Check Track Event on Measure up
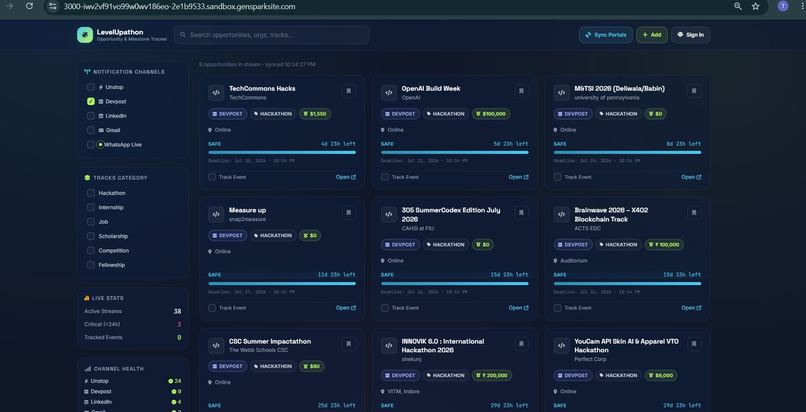This screenshot has width=806, height=412. coord(212,308)
